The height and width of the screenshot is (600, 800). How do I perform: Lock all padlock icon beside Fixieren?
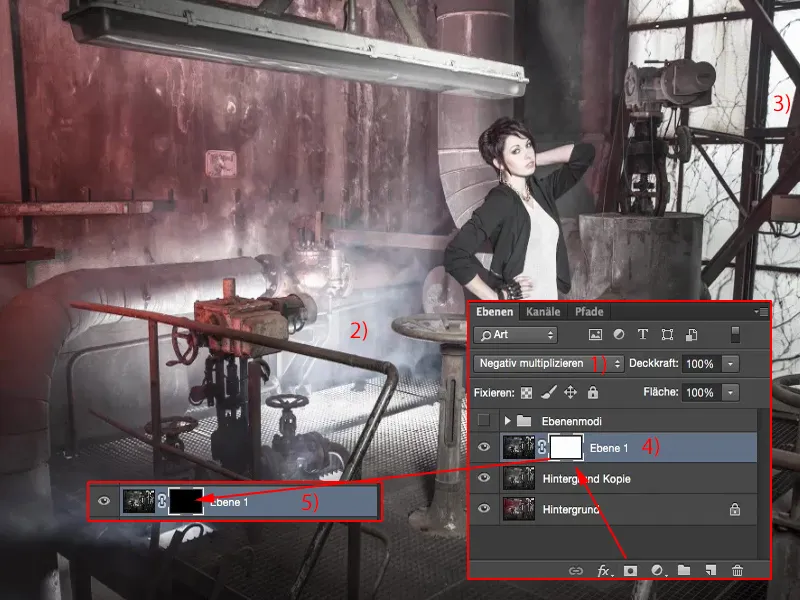pos(592,392)
